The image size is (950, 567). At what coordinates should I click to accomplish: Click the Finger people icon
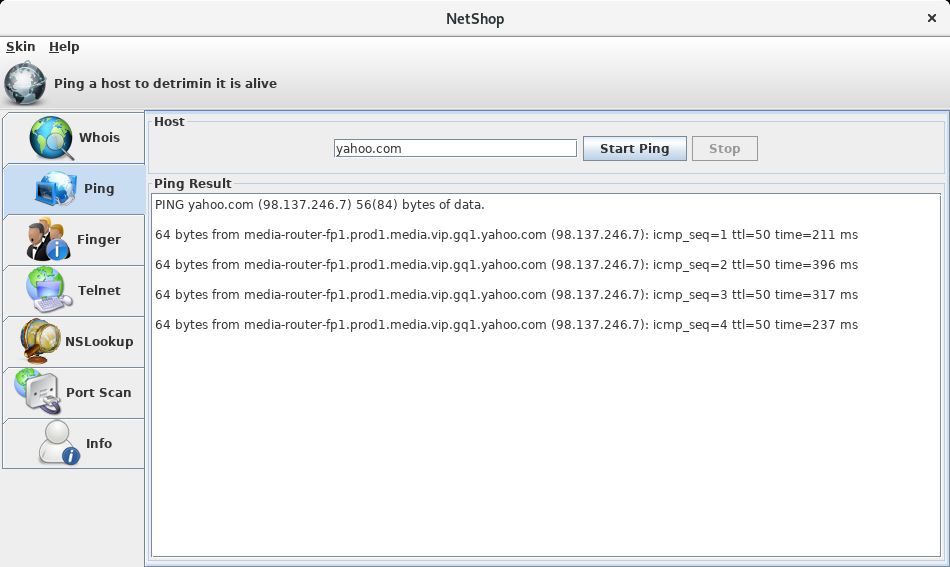pos(47,239)
